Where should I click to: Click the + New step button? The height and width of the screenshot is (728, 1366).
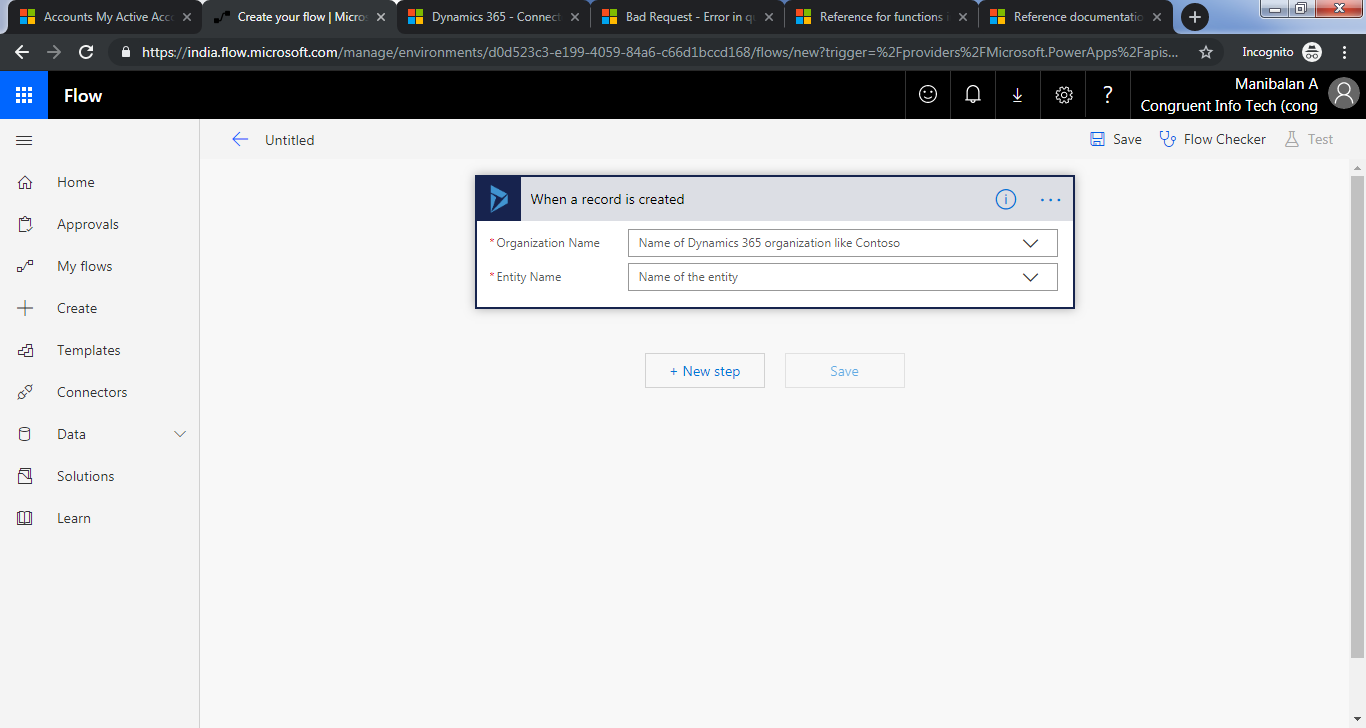tap(705, 371)
